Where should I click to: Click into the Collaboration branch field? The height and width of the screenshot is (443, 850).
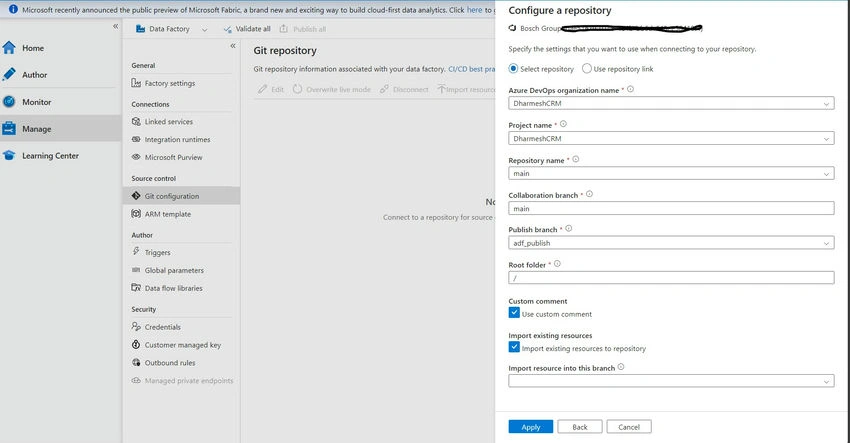(x=671, y=208)
